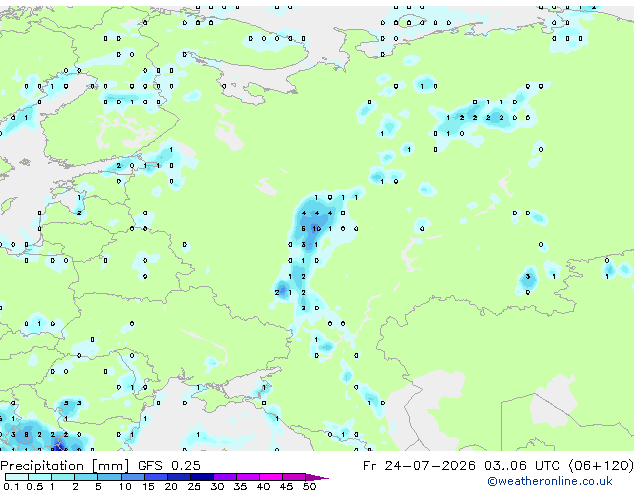Image resolution: width=634 pixels, height=490 pixels.
Task: Click the 40–45 mm magenta legend box
Action: tap(271, 477)
